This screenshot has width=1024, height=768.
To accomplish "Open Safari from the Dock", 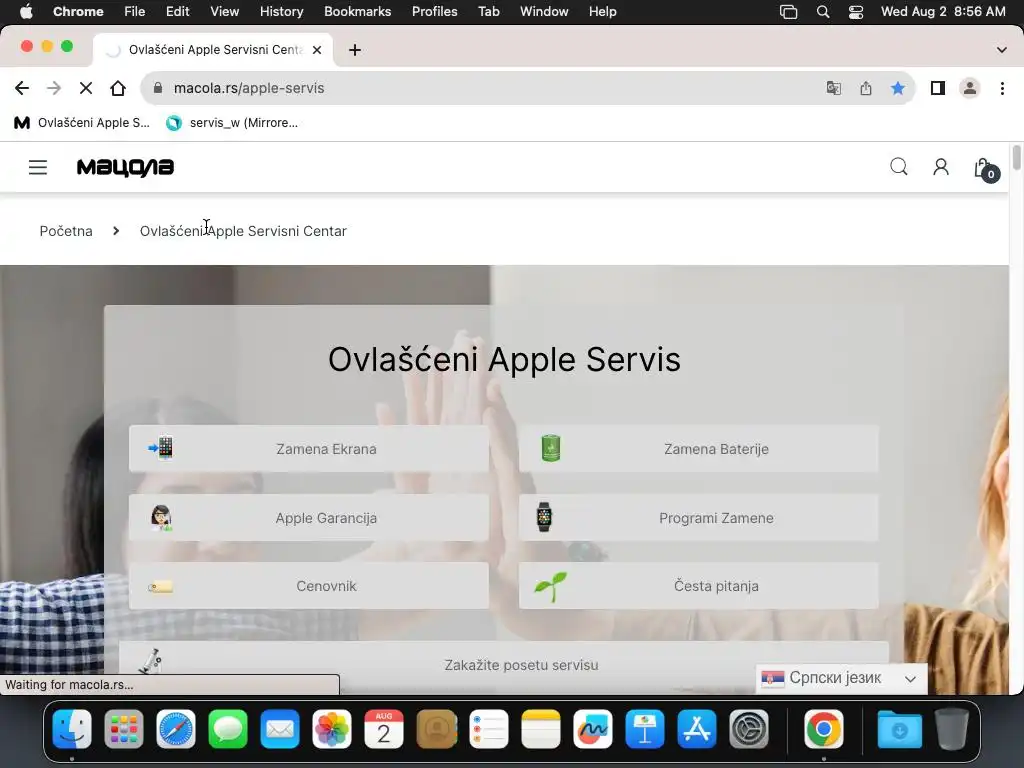I will (x=176, y=729).
